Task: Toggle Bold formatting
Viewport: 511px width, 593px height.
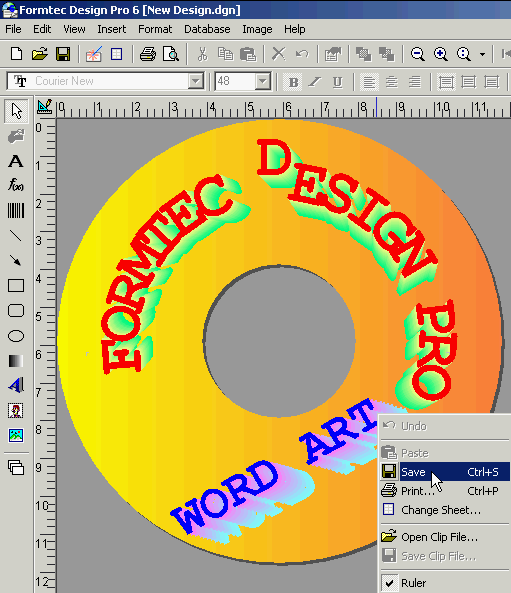Action: (293, 82)
